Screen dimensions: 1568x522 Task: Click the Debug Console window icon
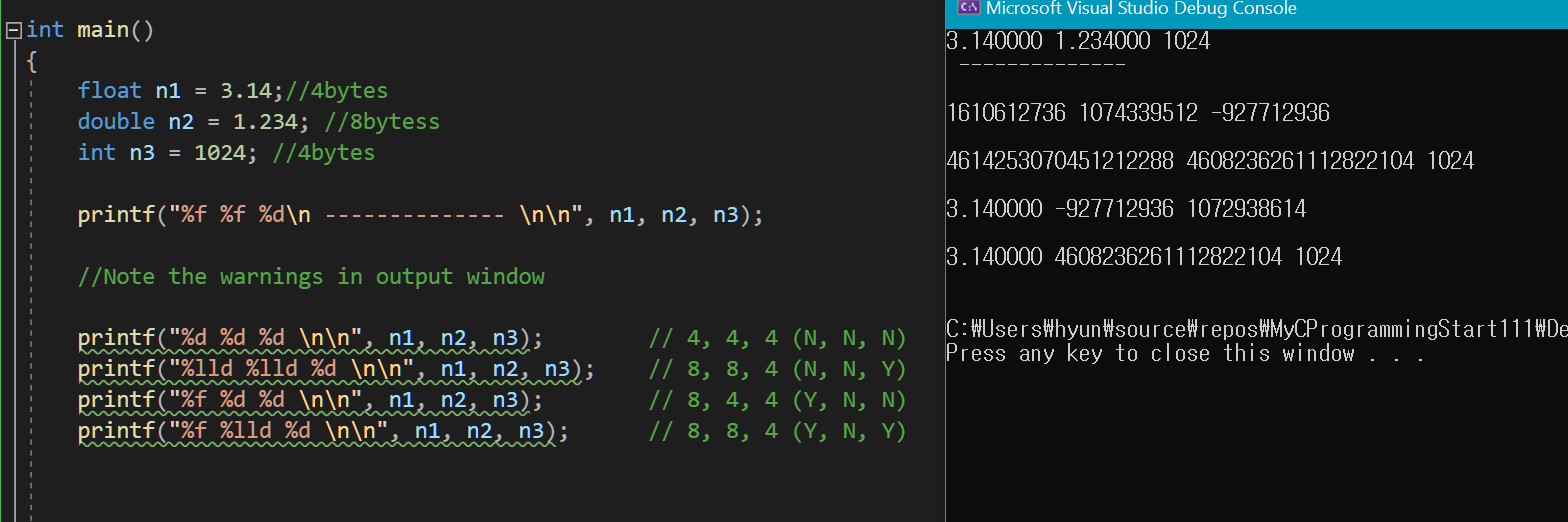click(967, 8)
